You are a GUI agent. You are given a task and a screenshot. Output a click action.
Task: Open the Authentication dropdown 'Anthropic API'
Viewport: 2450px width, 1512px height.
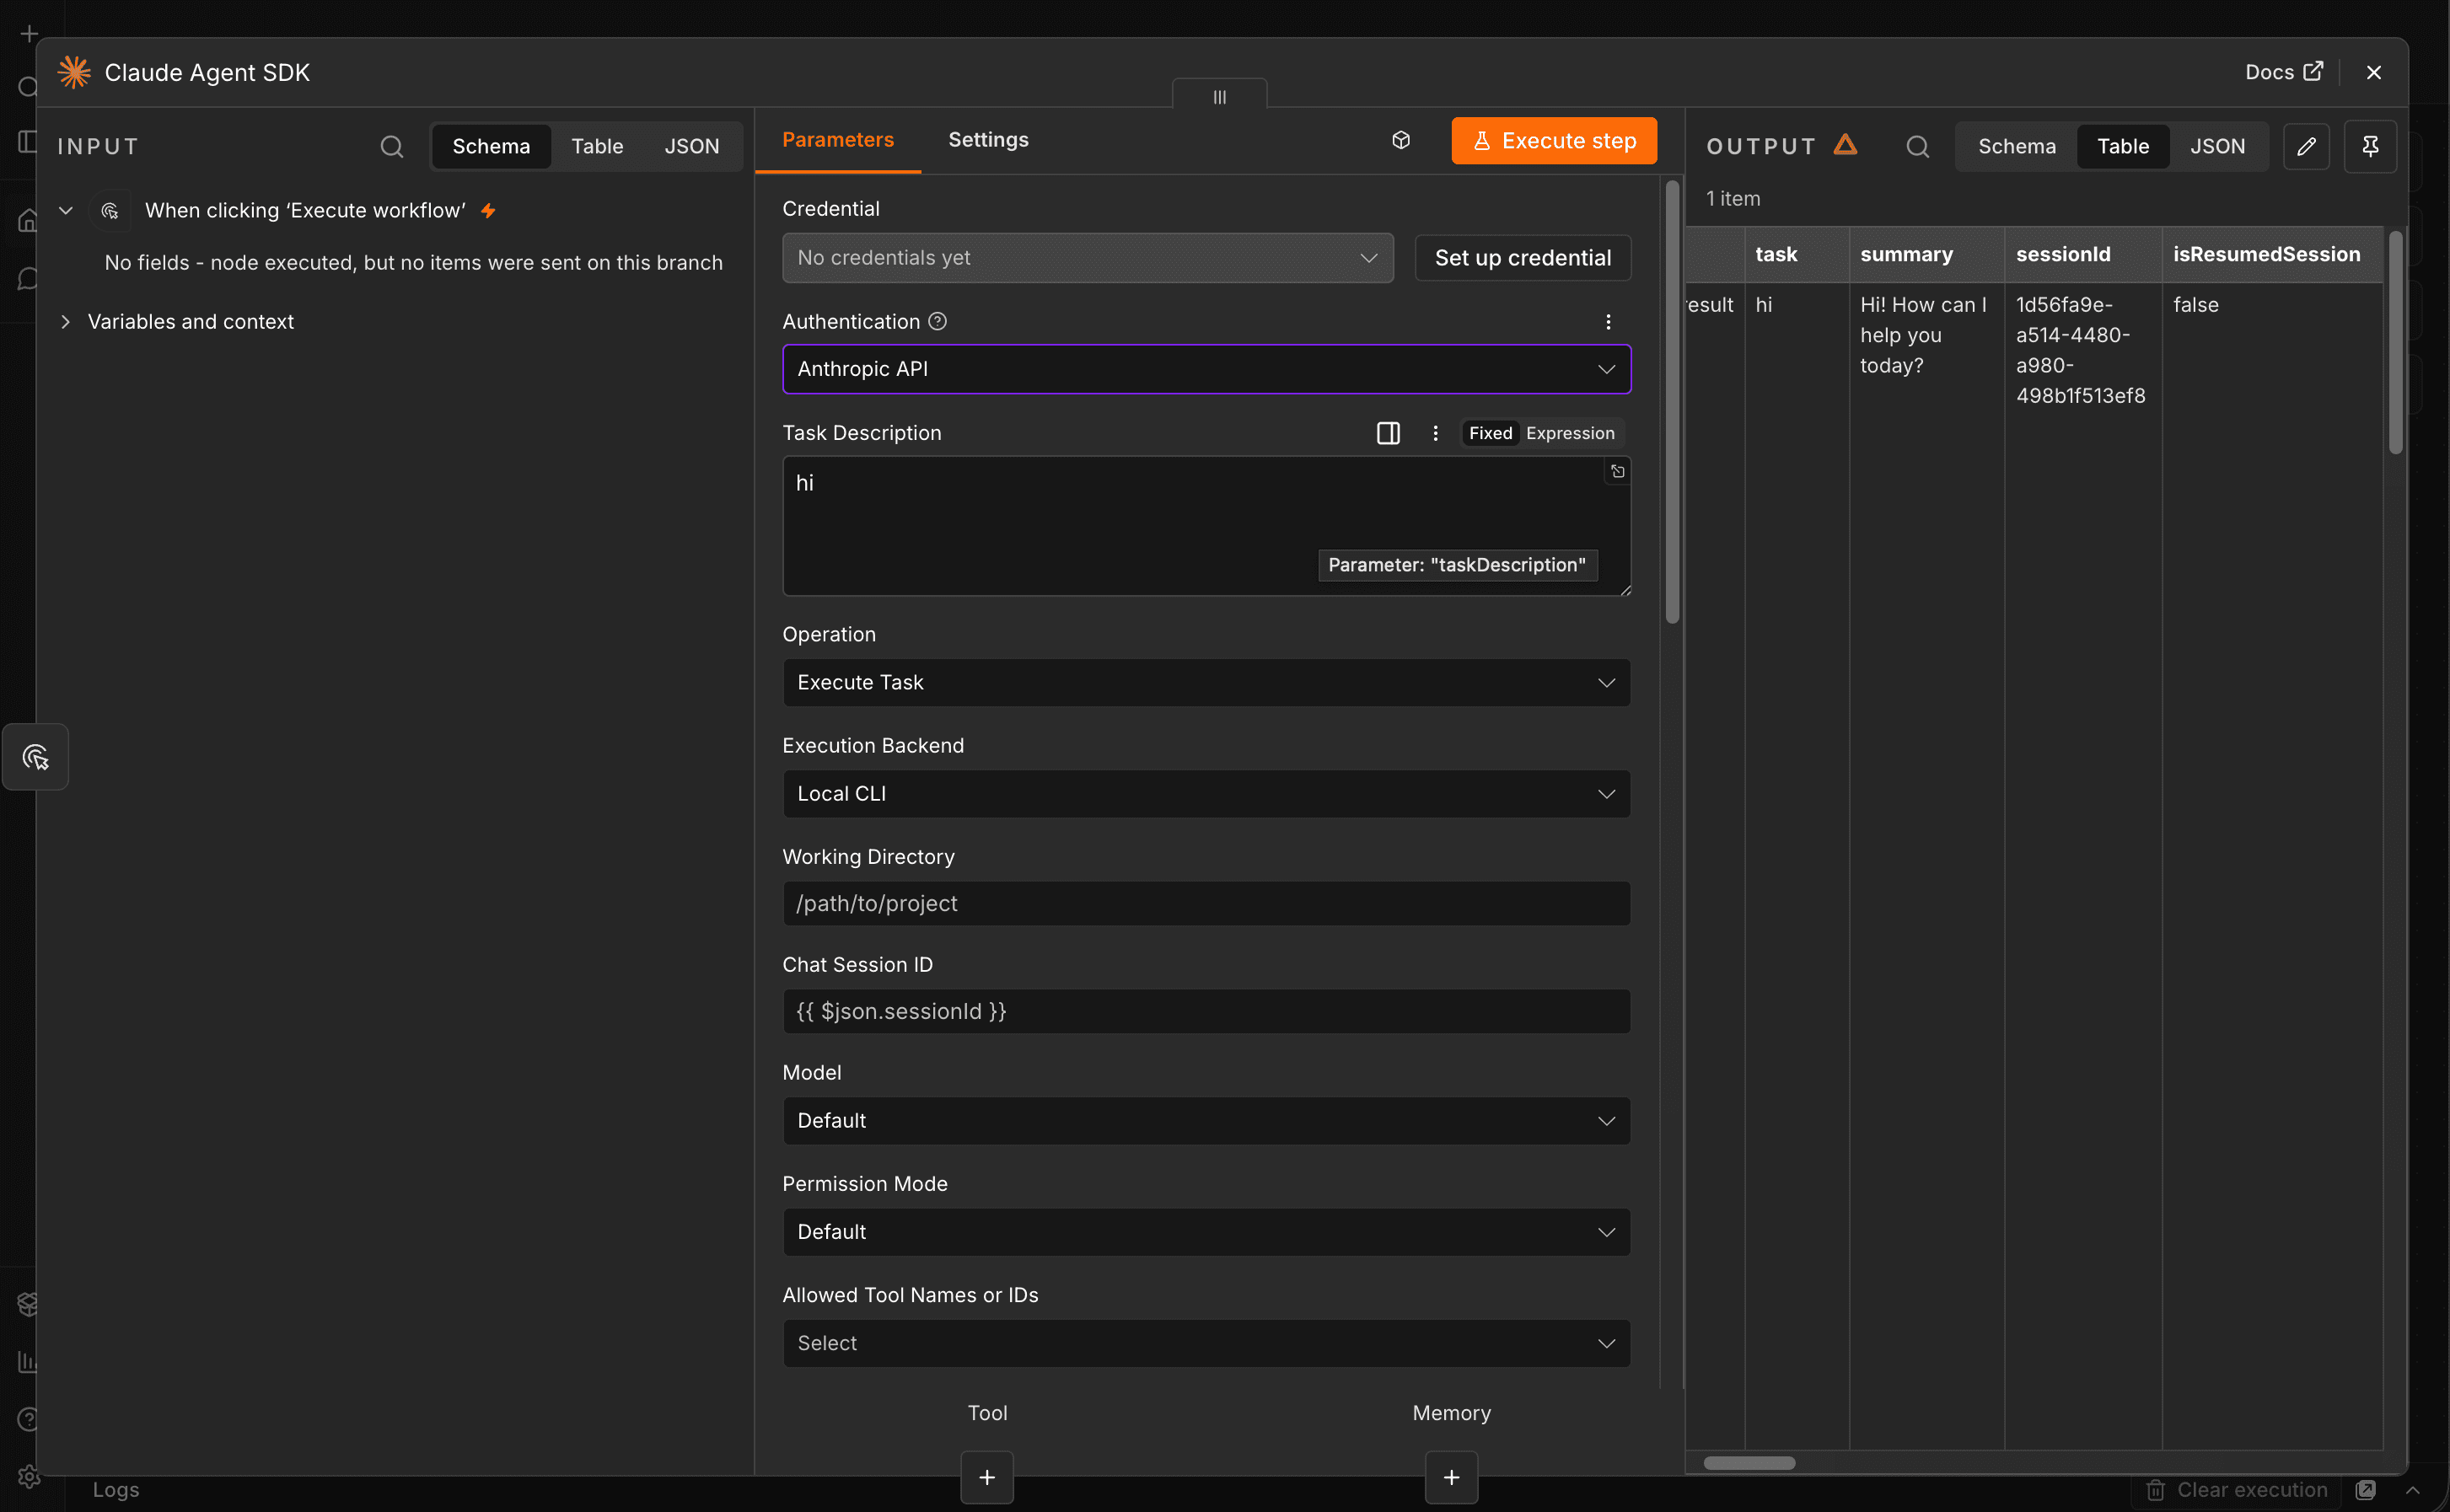click(1206, 369)
